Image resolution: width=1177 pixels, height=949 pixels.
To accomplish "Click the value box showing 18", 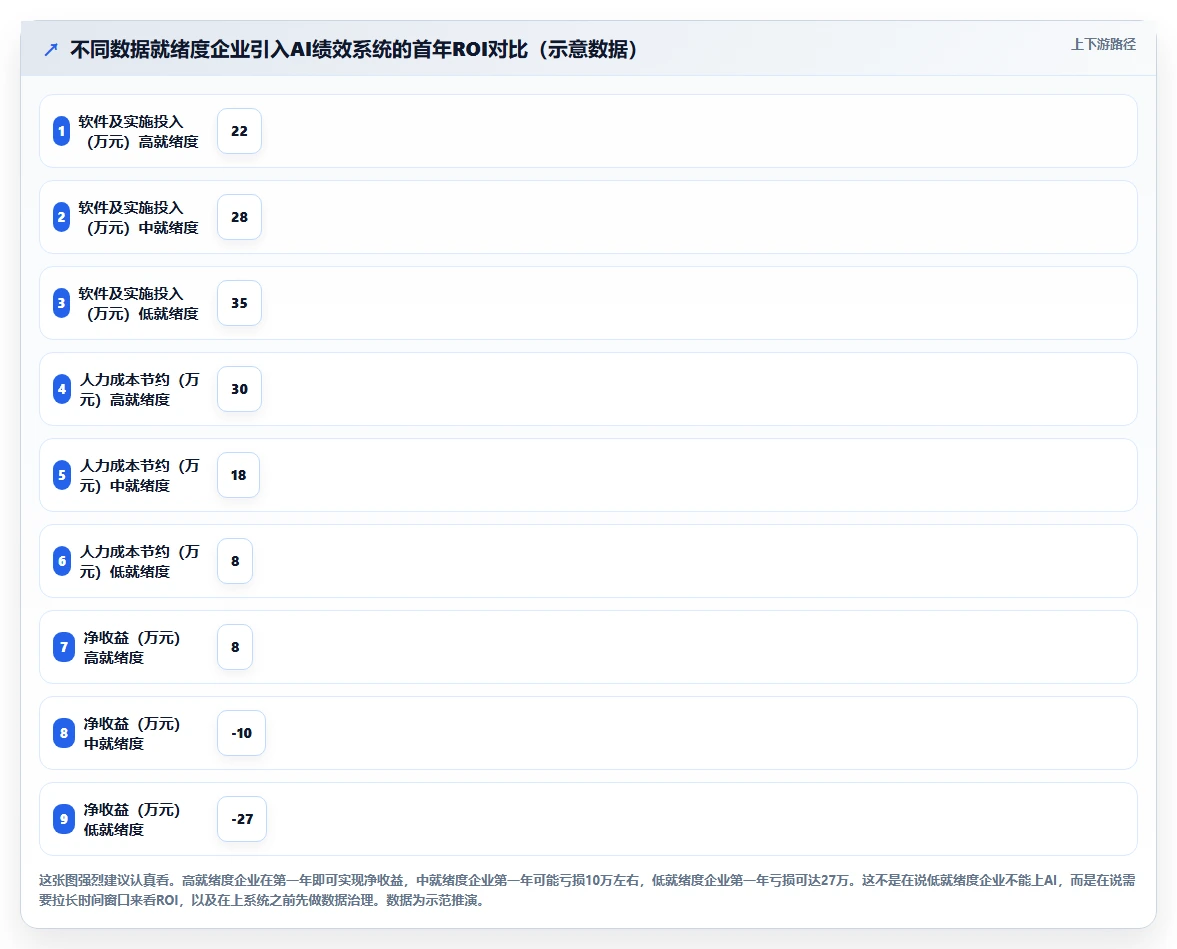I will coord(239,475).
